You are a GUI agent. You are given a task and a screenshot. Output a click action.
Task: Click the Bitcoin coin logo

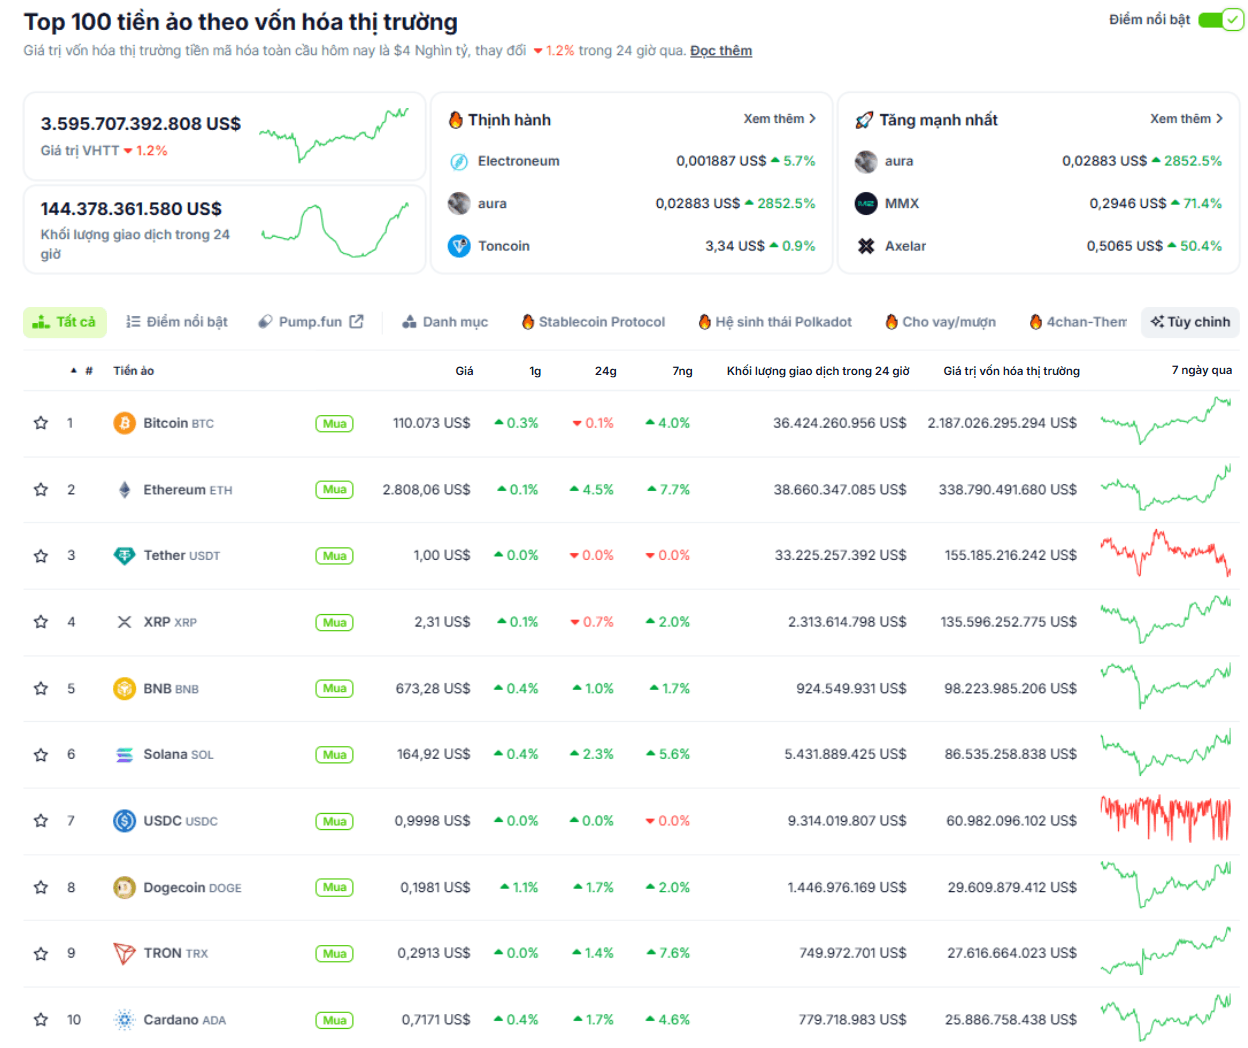click(124, 423)
